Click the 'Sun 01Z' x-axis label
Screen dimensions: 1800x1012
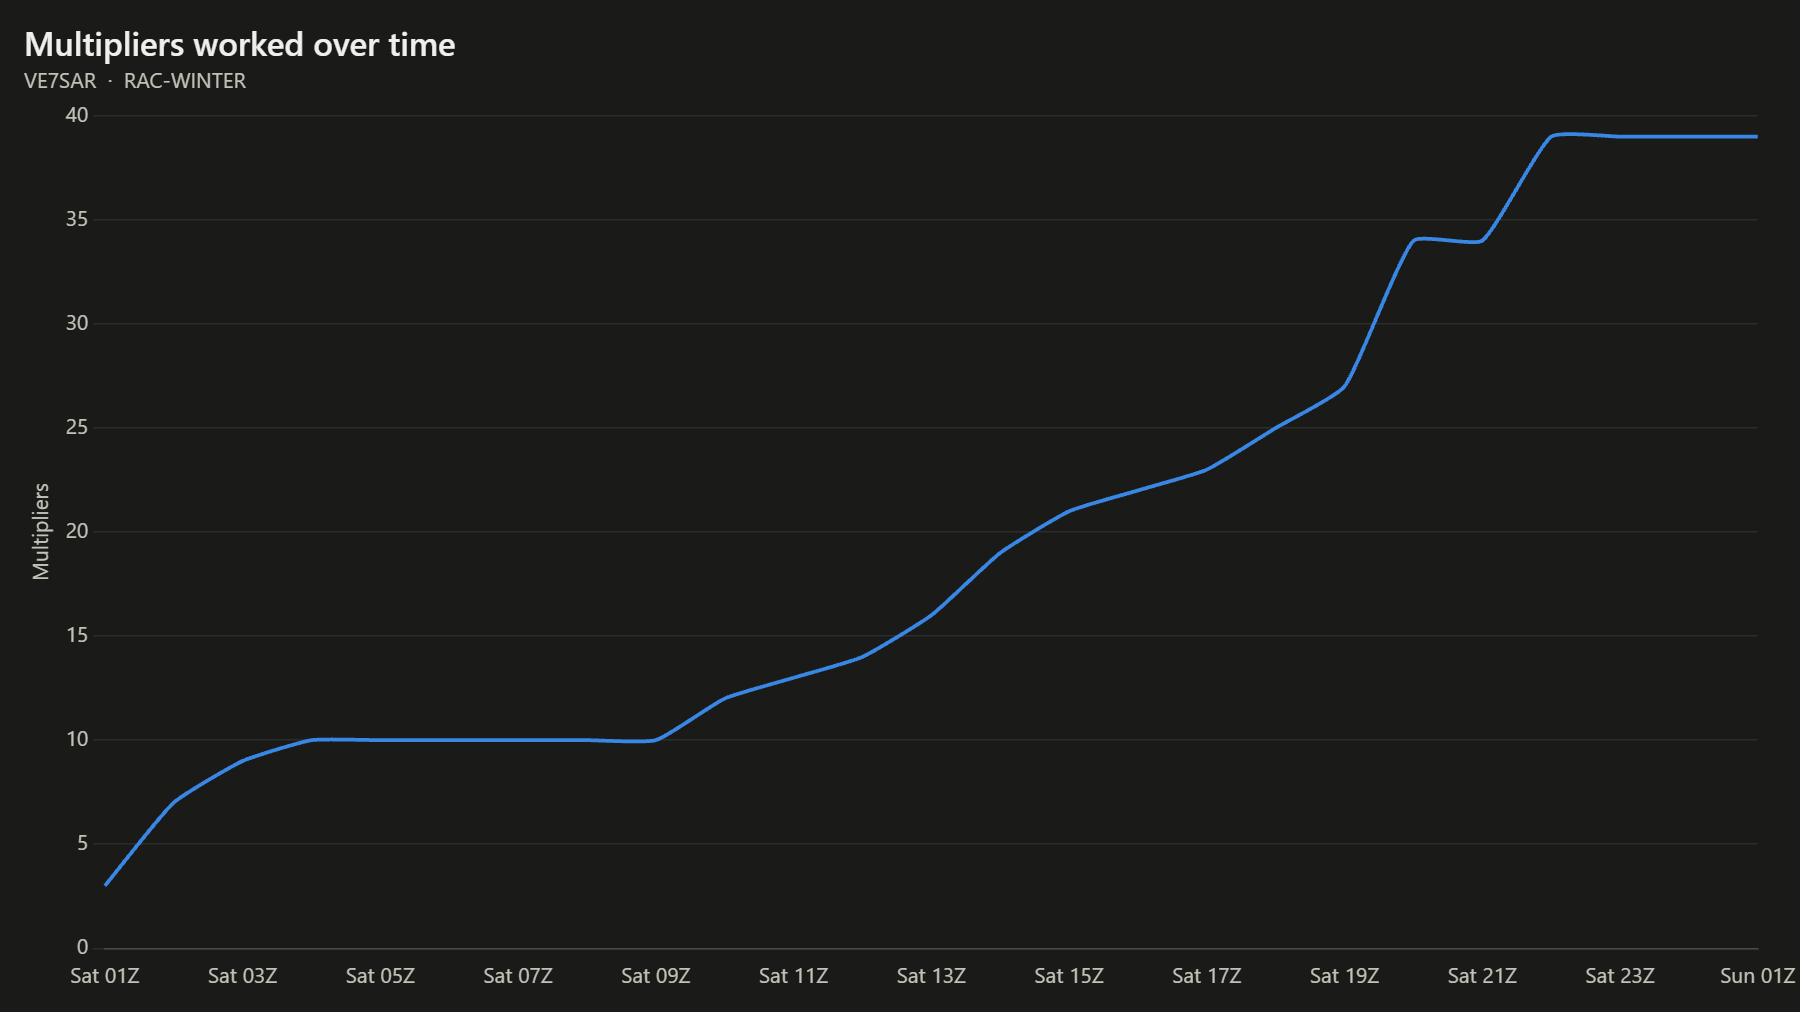click(x=1757, y=976)
